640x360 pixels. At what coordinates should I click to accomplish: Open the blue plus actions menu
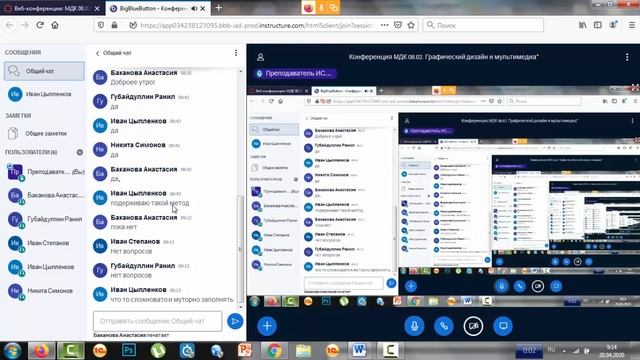point(267,326)
